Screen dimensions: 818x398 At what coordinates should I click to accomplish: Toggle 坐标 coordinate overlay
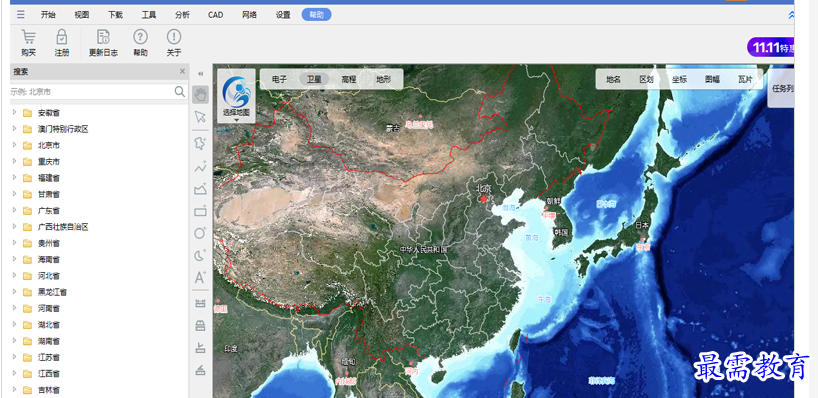(679, 80)
